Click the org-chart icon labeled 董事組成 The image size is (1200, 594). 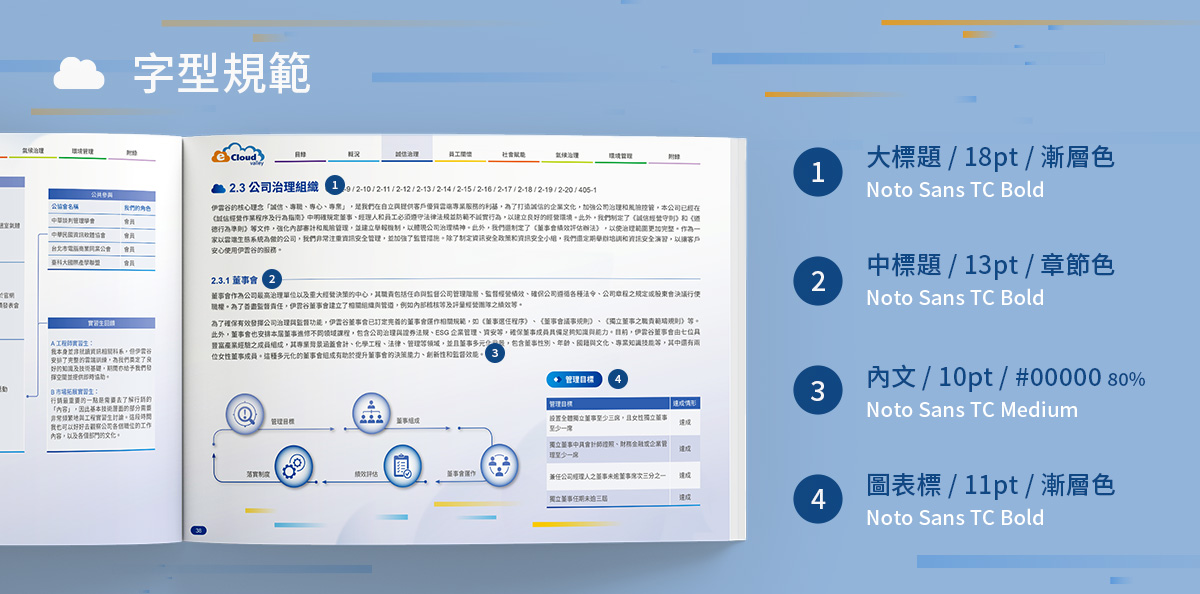tap(371, 411)
